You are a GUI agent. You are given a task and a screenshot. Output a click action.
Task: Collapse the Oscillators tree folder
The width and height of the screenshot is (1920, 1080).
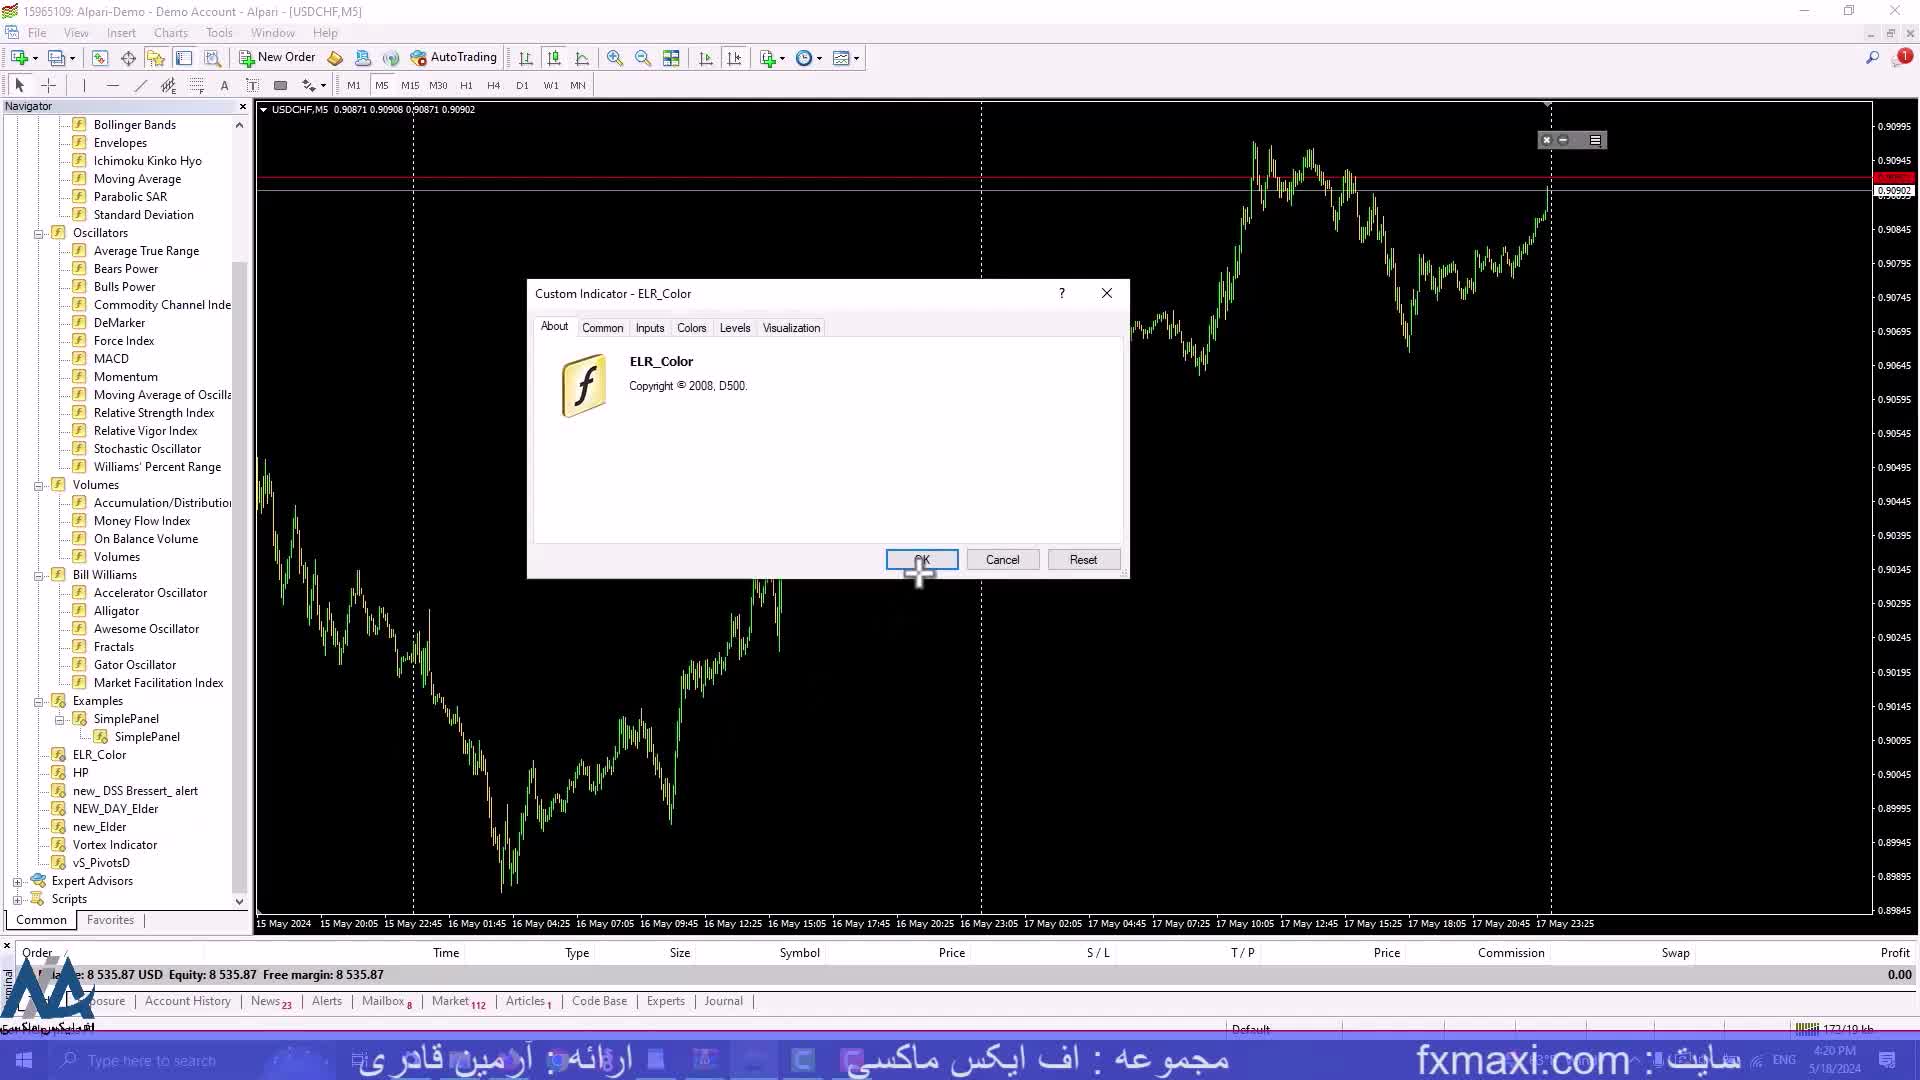pos(39,233)
